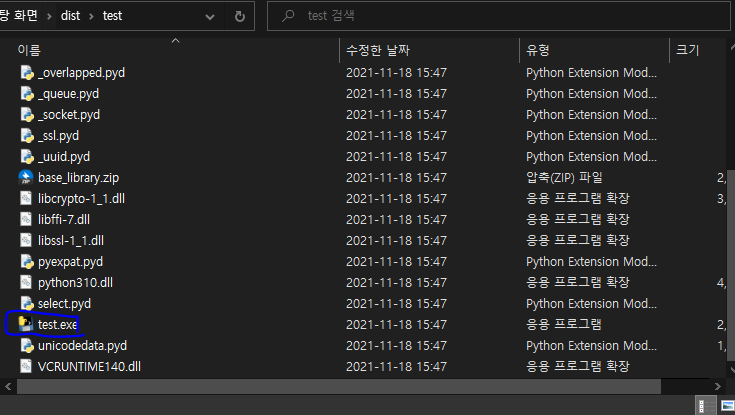Click the python310.dll file icon
Image resolution: width=735 pixels, height=415 pixels.
pos(26,283)
